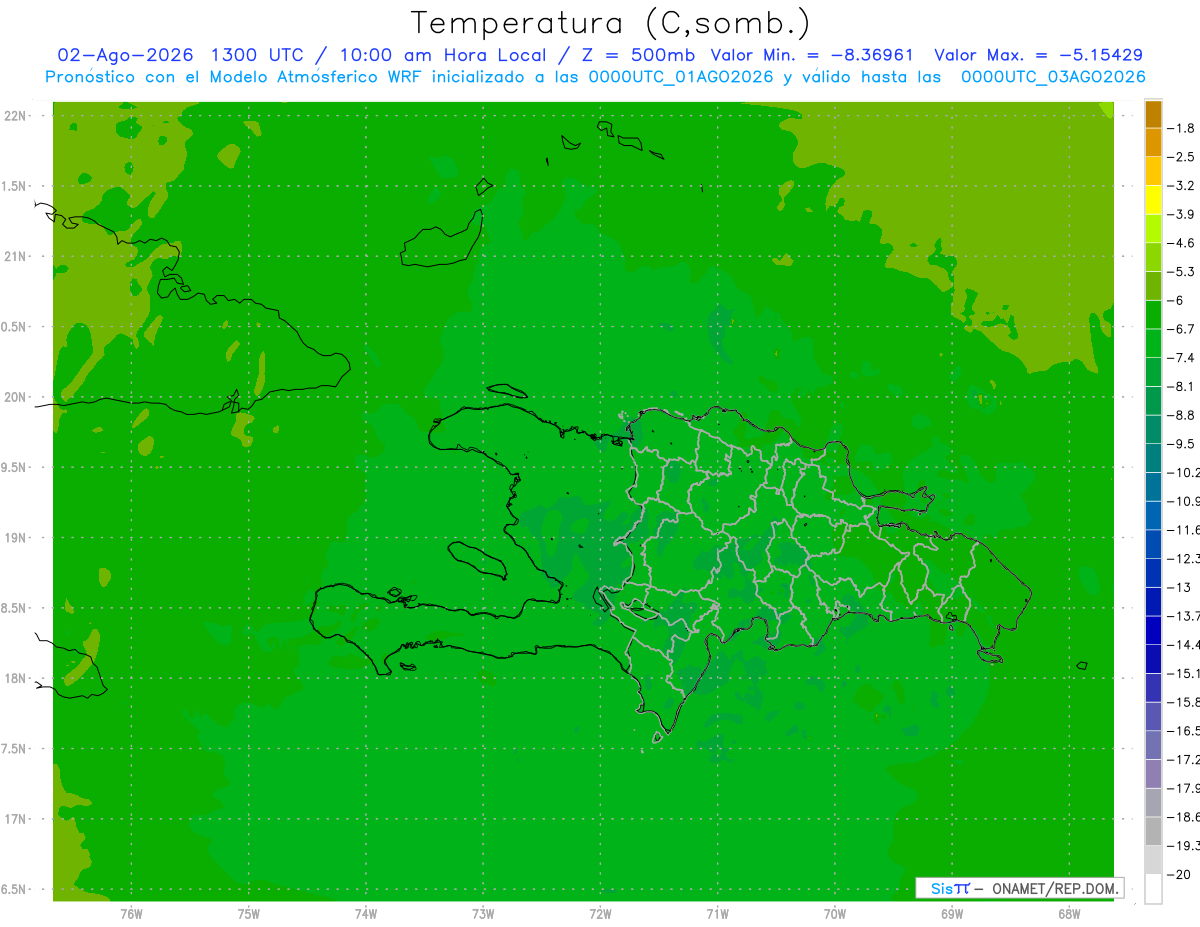
Task: Click the '-5.3' colorbar value
Action: pyautogui.click(x=1182, y=272)
